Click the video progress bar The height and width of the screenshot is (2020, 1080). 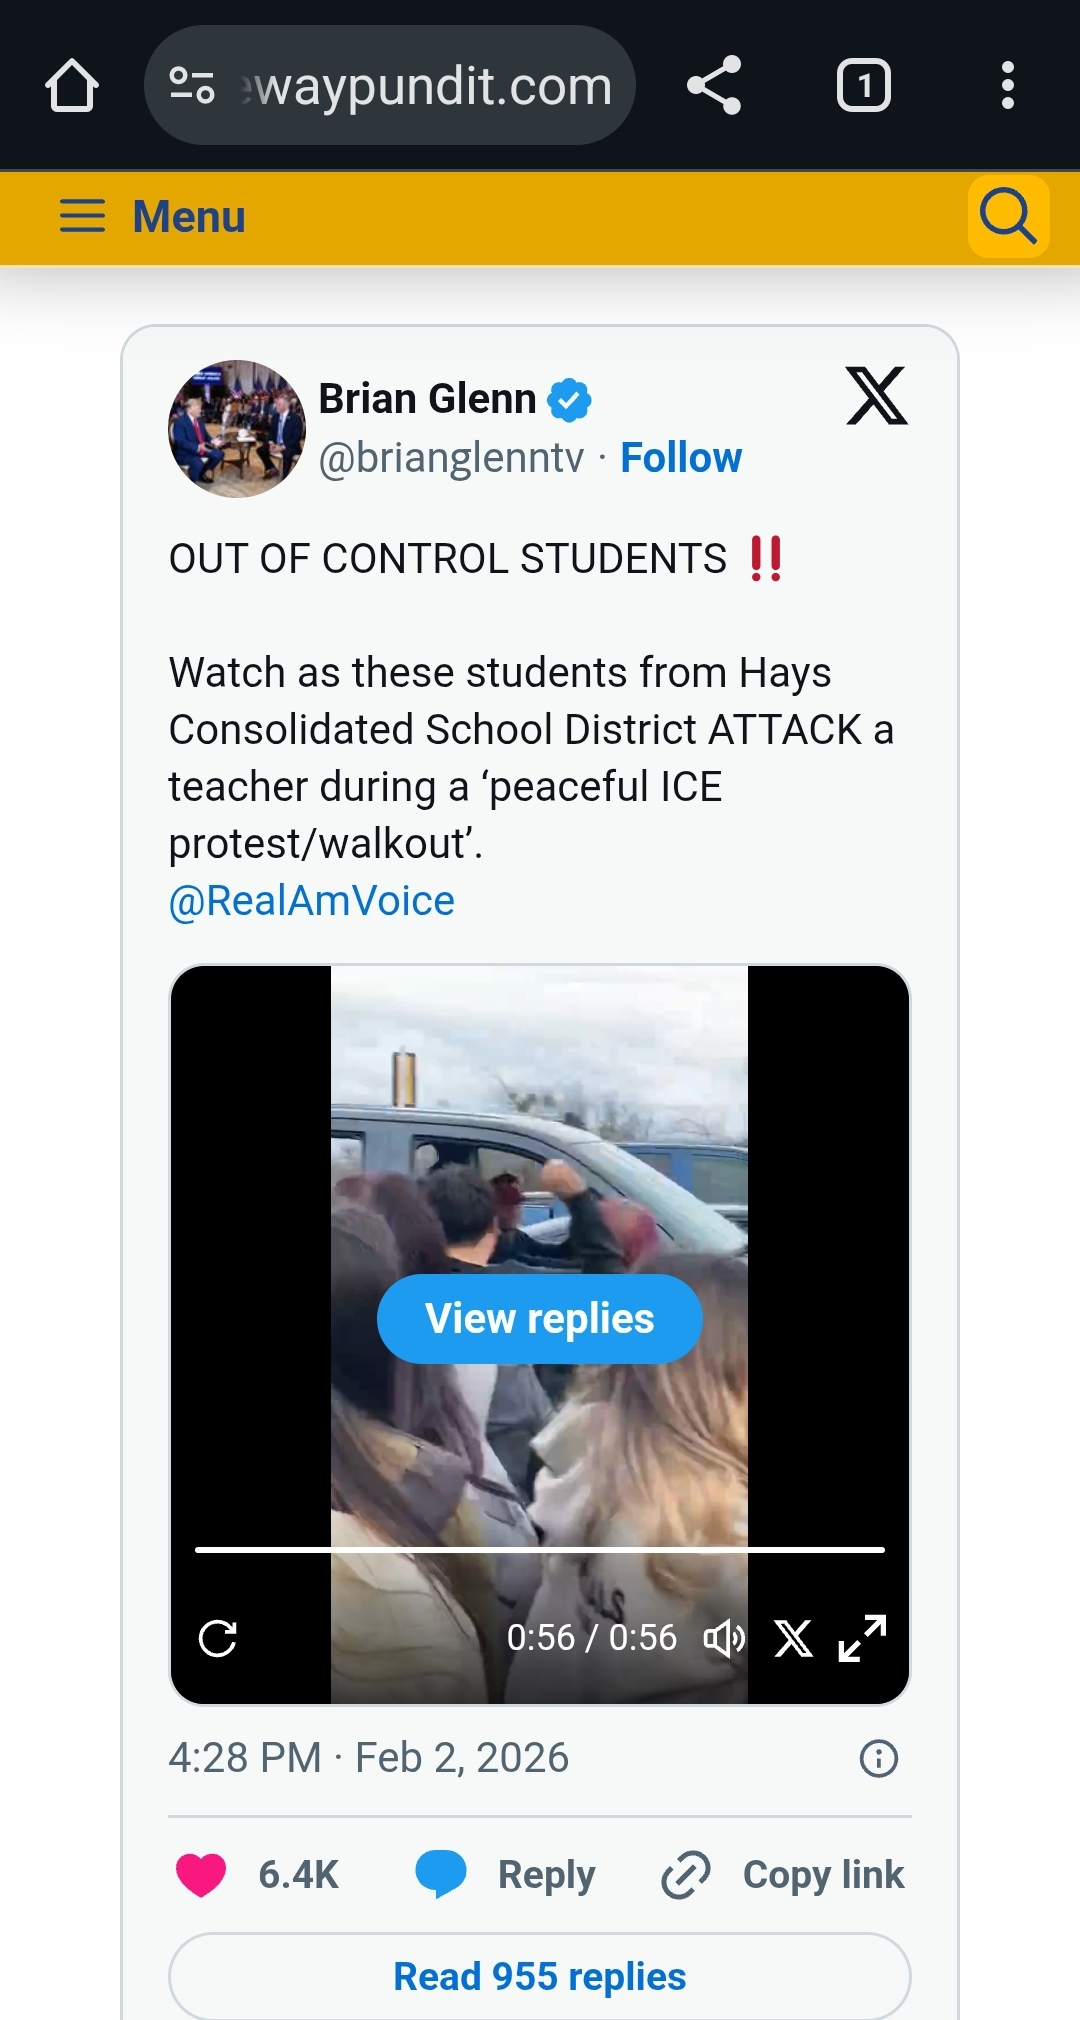540,1549
